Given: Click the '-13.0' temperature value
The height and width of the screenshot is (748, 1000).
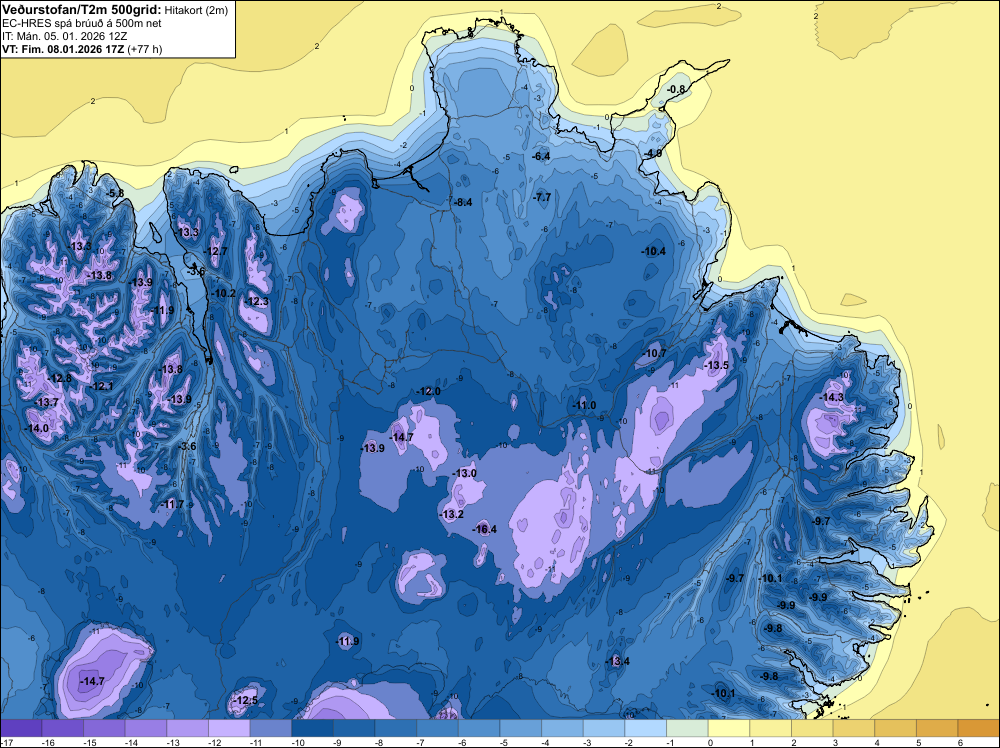Looking at the screenshot, I should click(465, 473).
